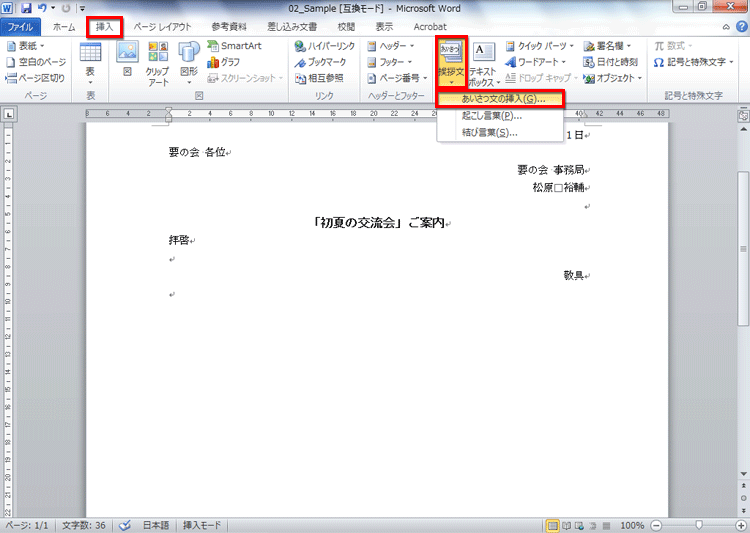Switch to ホーム tab
The width and height of the screenshot is (750, 533).
64,27
